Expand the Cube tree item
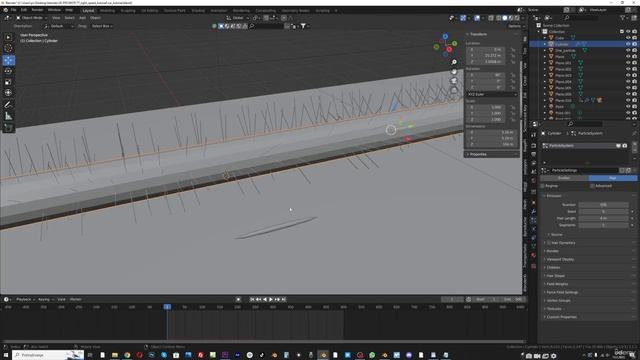 pyautogui.click(x=544, y=38)
